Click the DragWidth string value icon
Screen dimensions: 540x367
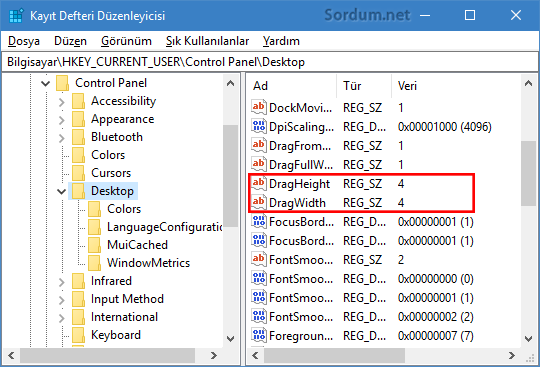(259, 202)
